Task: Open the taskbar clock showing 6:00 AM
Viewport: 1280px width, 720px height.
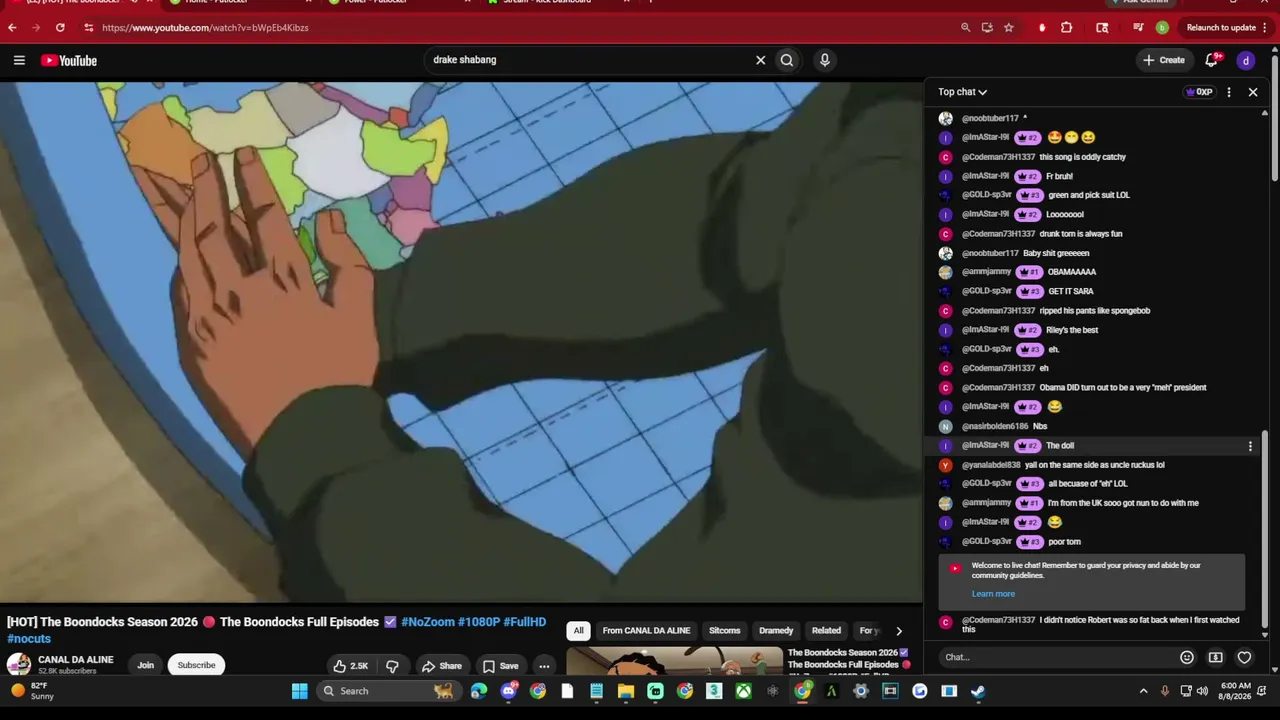Action: [x=1236, y=691]
